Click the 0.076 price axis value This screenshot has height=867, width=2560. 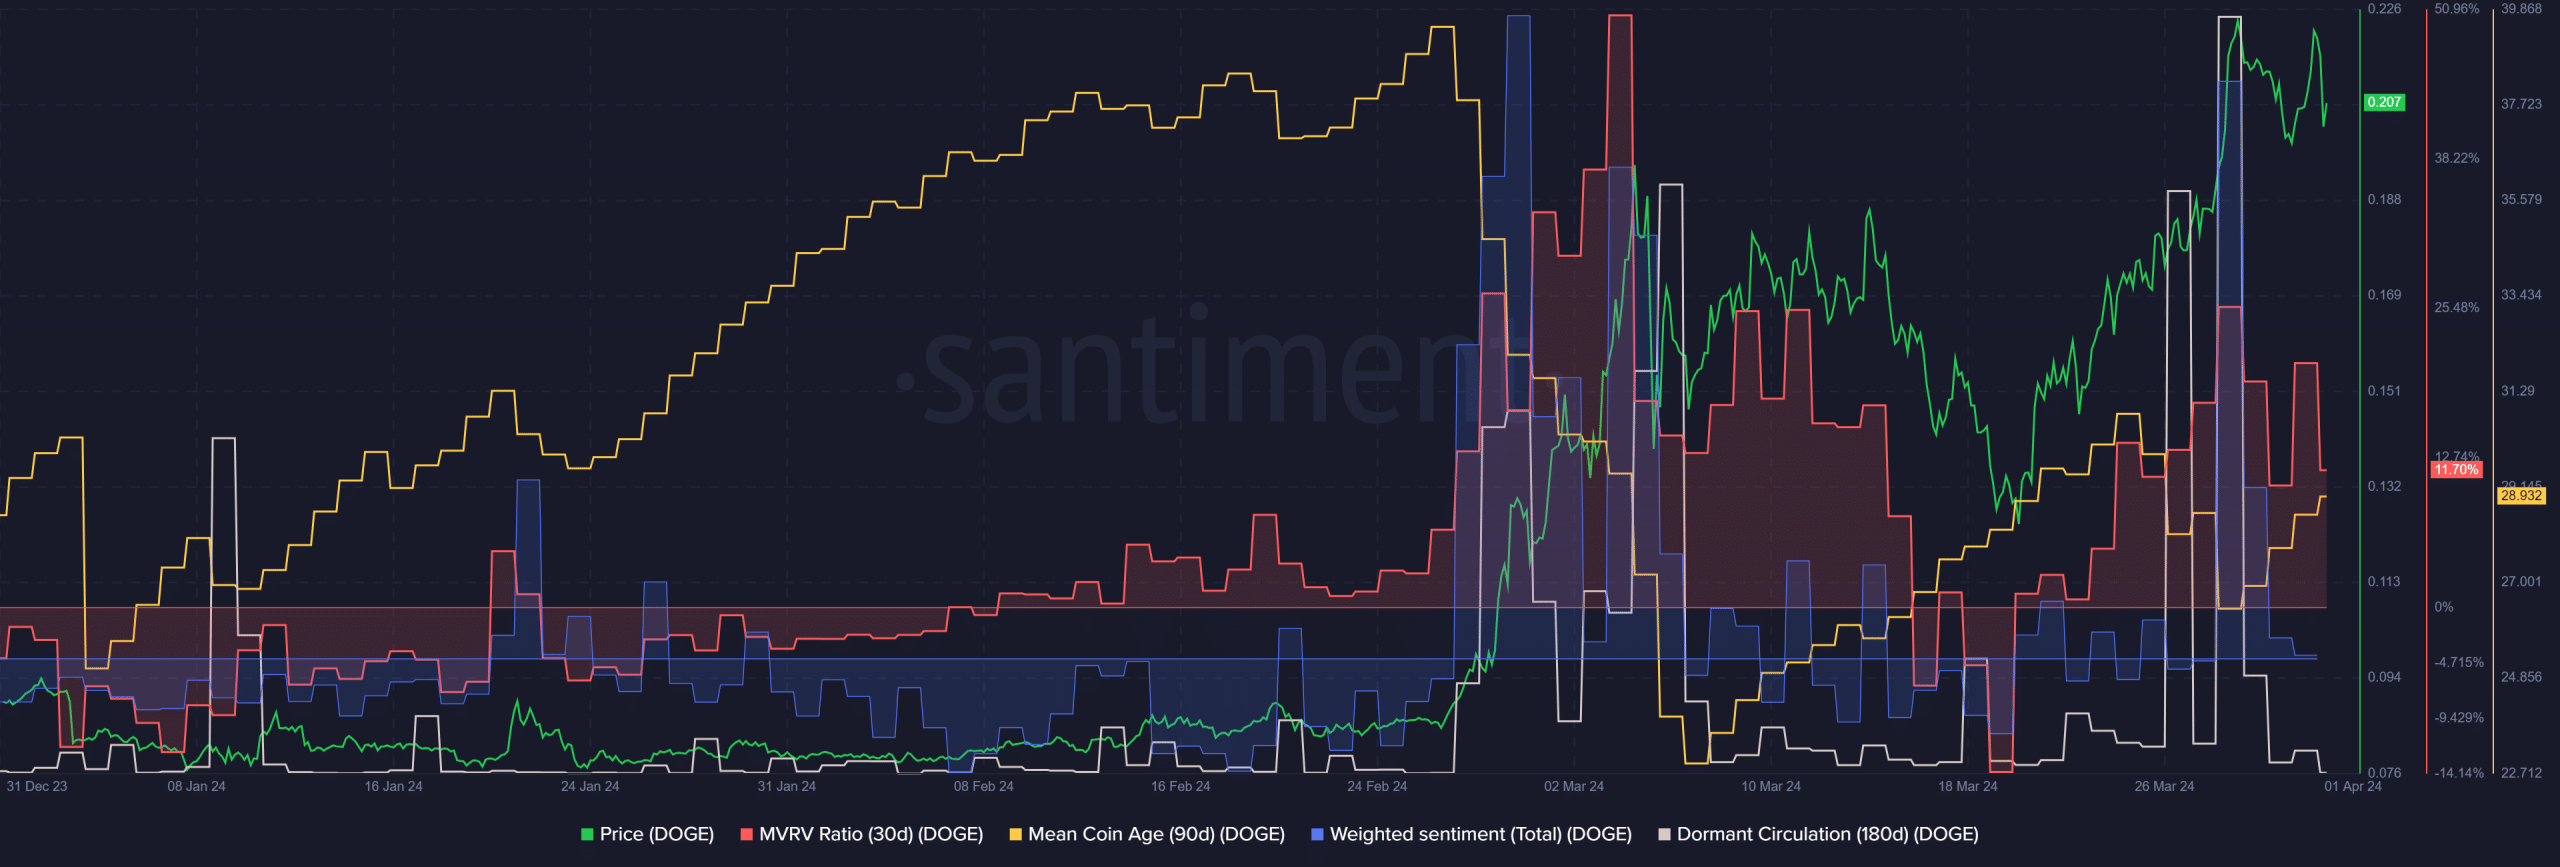[x=2384, y=772]
